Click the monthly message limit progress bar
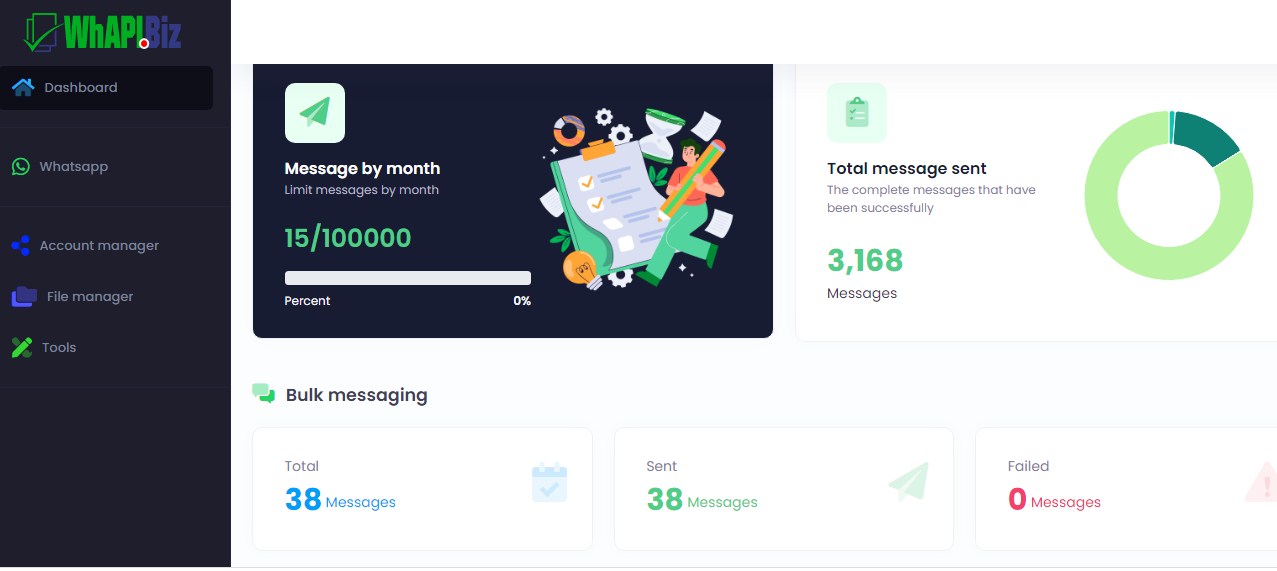Viewport: 1277px width, 571px height. pyautogui.click(x=408, y=278)
